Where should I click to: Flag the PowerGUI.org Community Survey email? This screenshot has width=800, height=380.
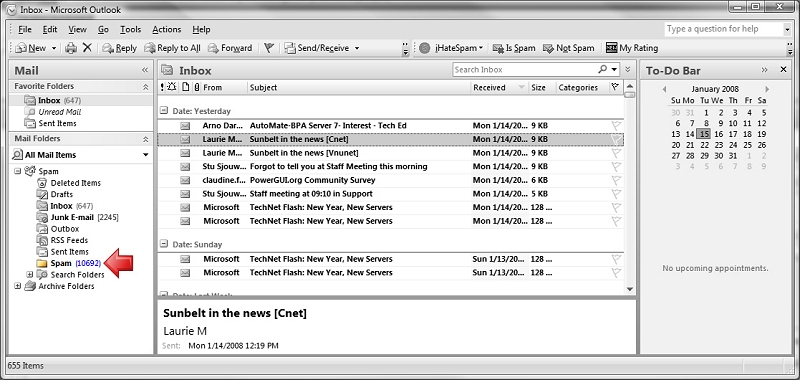pyautogui.click(x=616, y=180)
